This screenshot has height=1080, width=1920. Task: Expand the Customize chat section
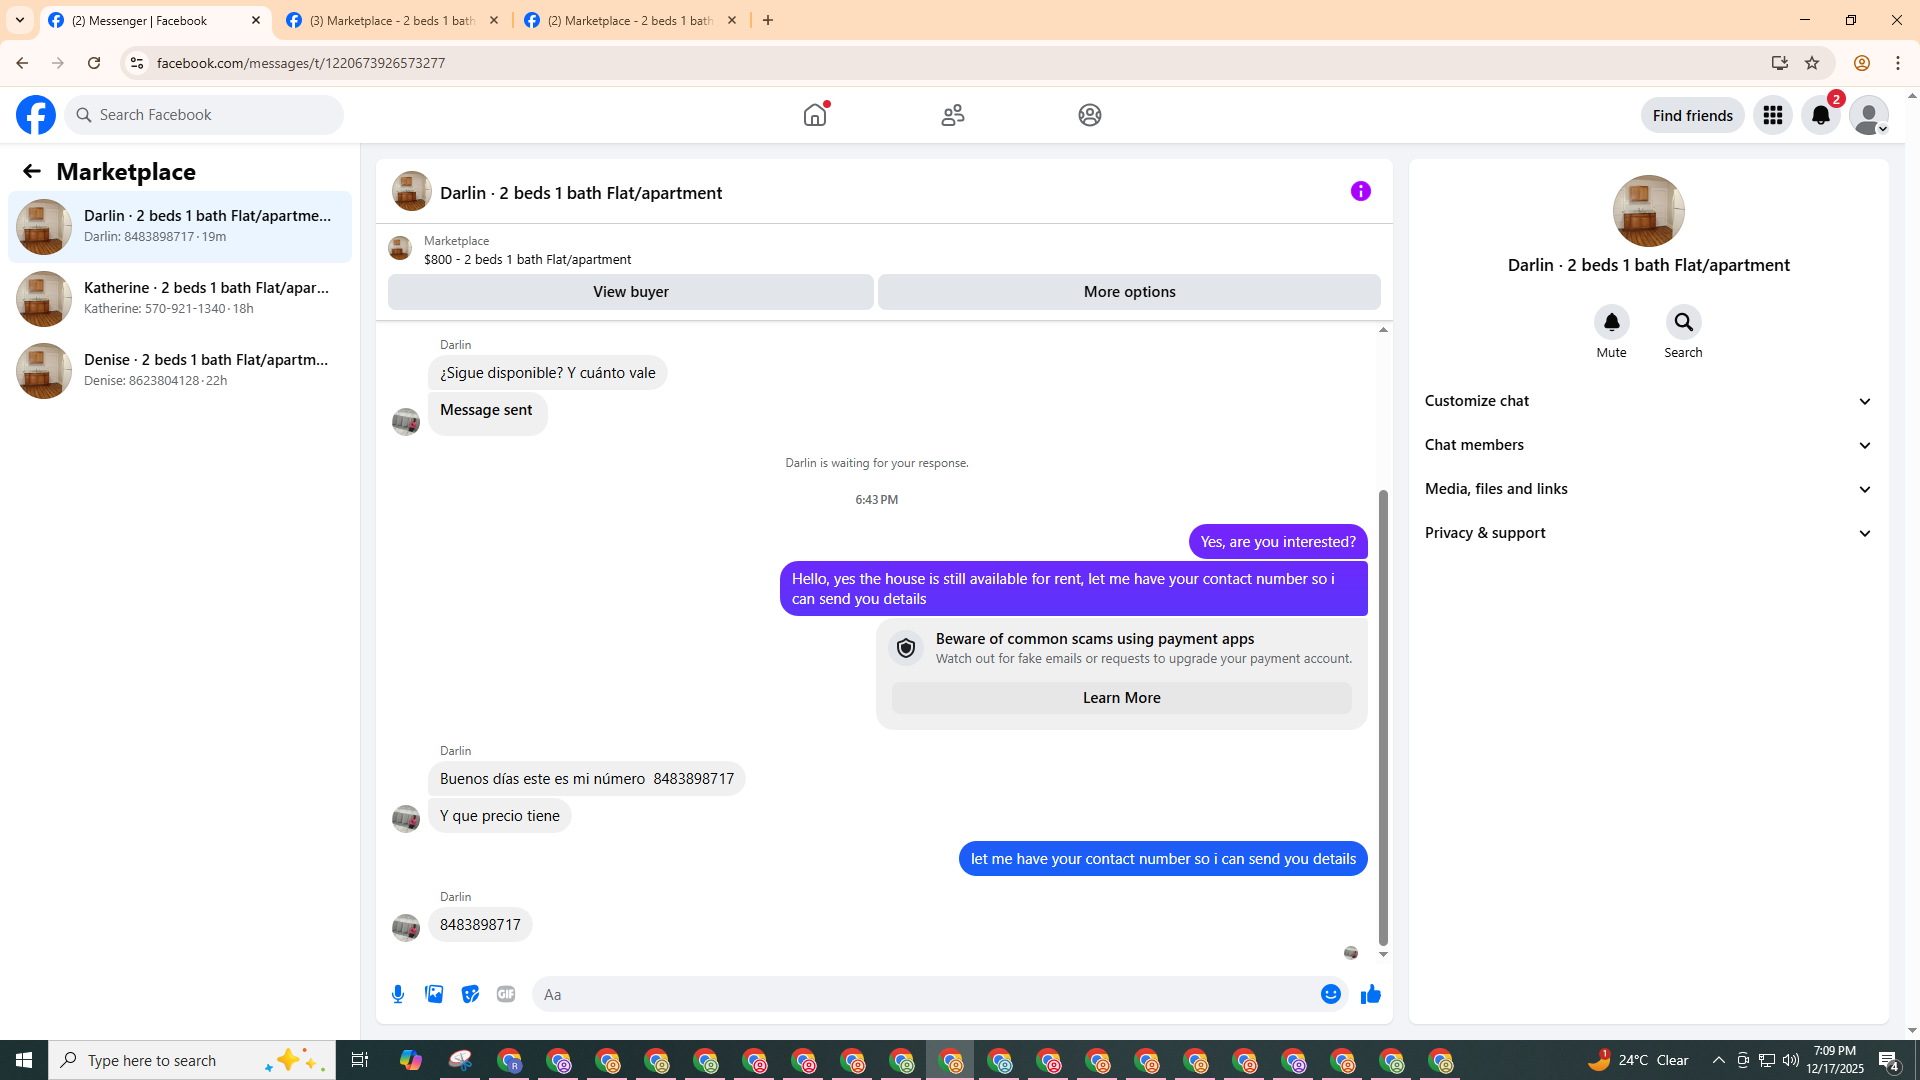(x=1648, y=401)
